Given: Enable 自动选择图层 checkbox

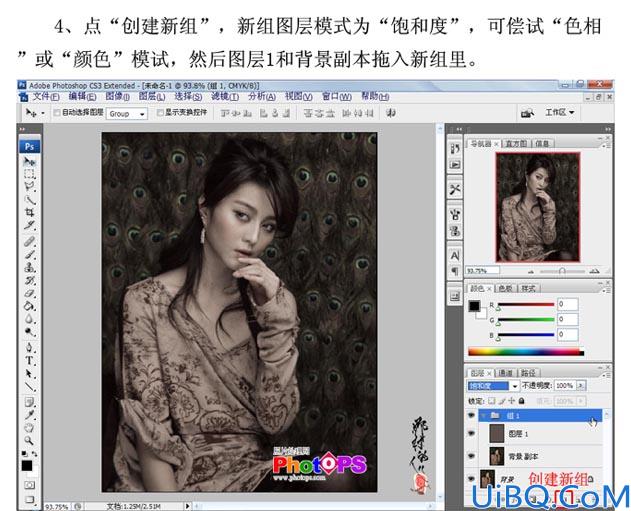Looking at the screenshot, I should (x=57, y=113).
